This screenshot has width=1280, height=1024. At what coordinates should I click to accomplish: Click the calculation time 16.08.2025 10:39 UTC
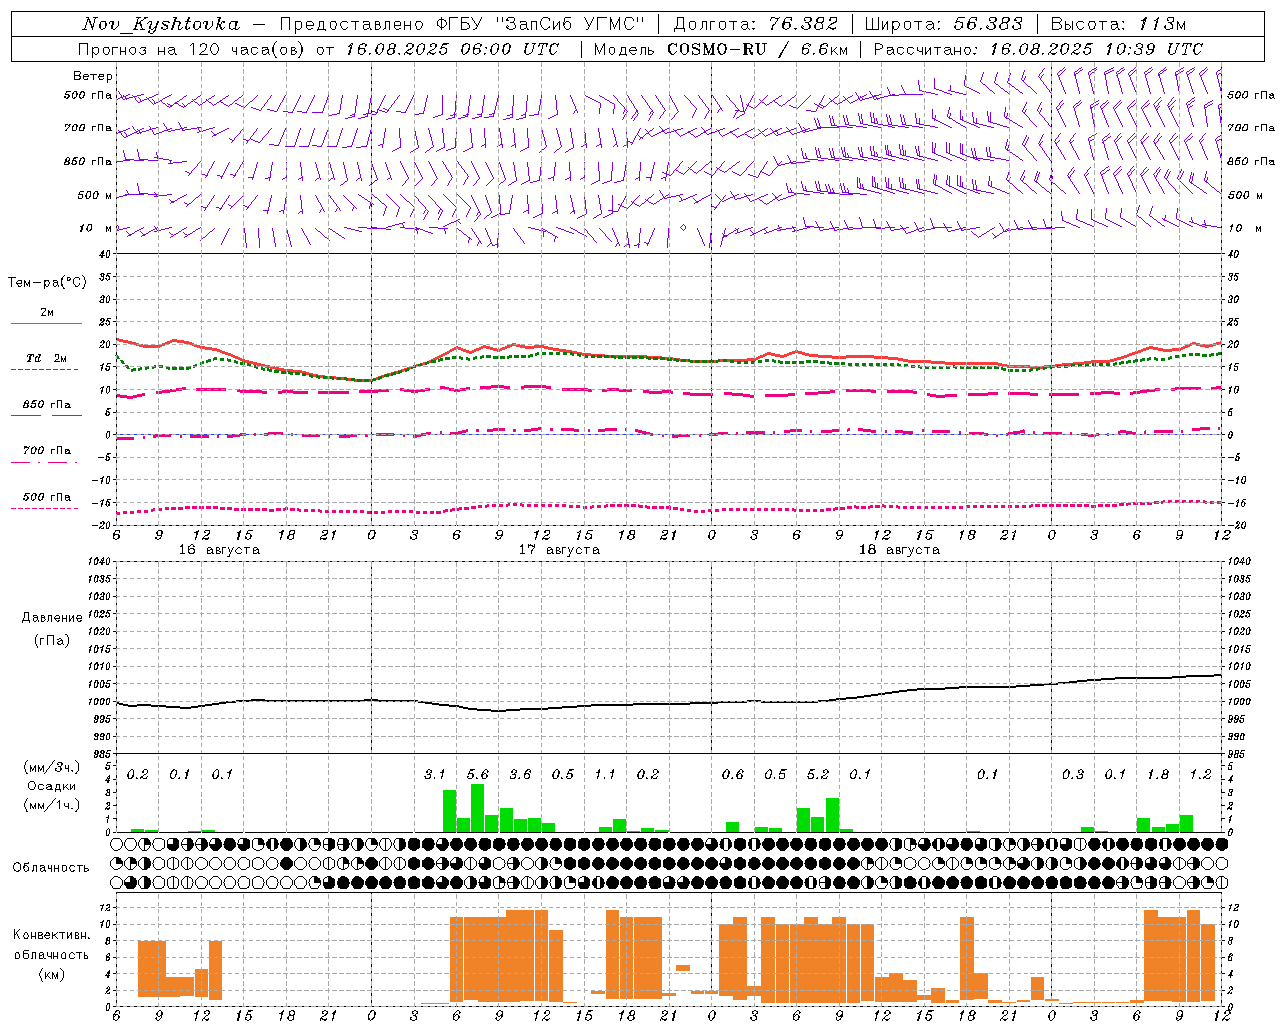click(1096, 49)
